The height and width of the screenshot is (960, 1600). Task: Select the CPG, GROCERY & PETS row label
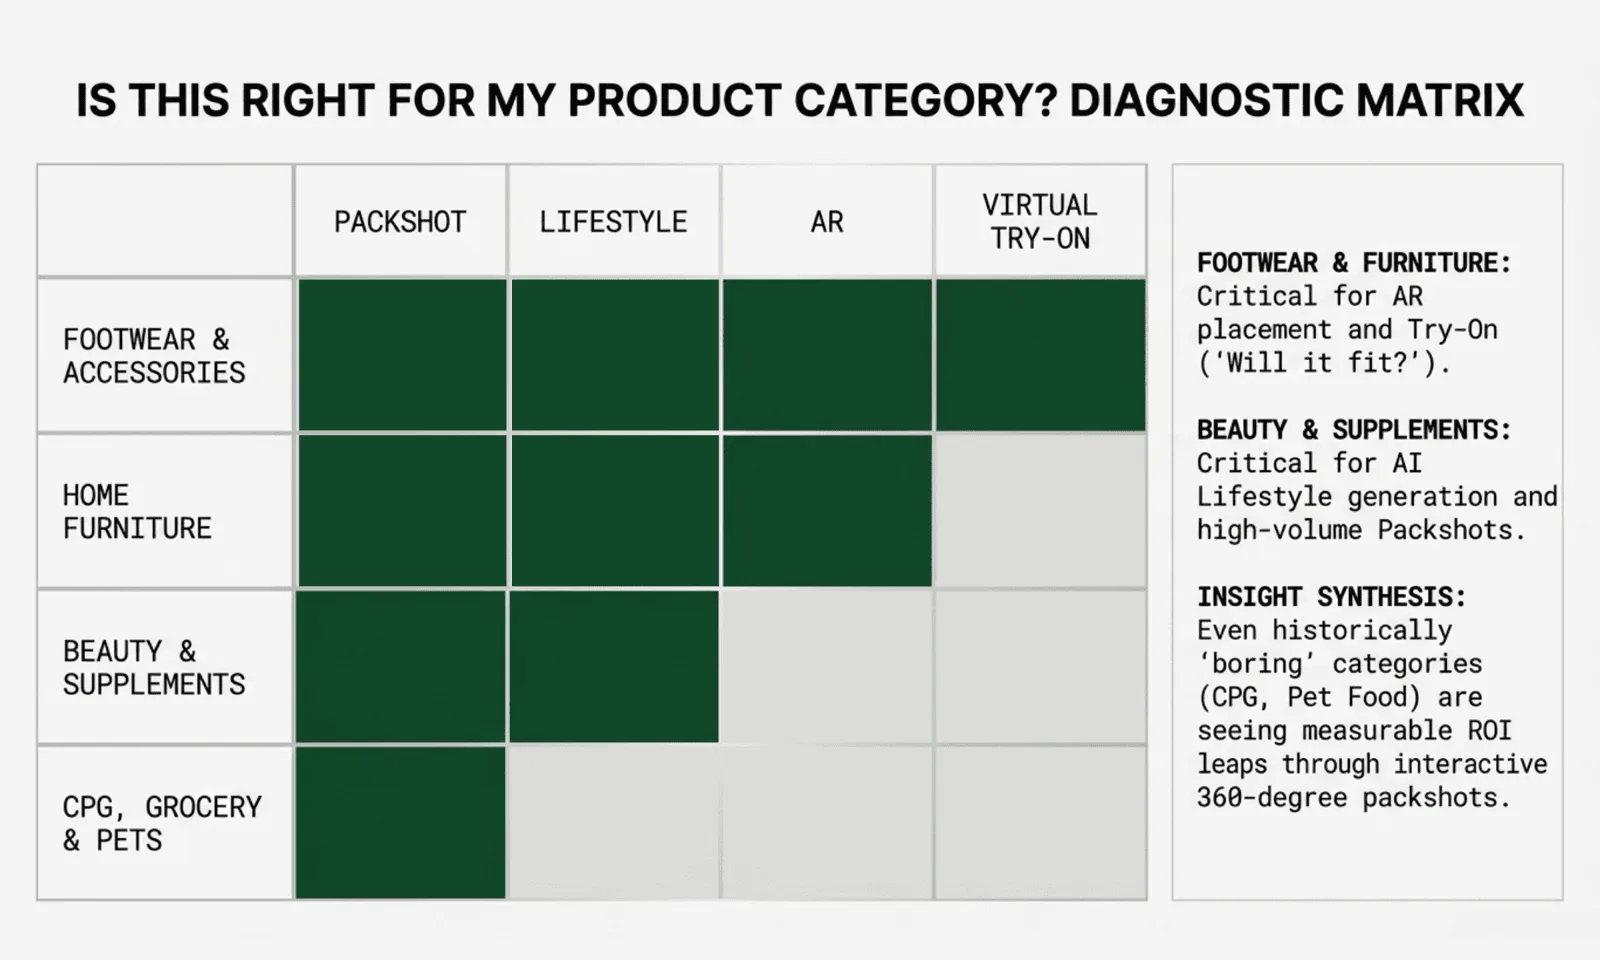[x=162, y=823]
